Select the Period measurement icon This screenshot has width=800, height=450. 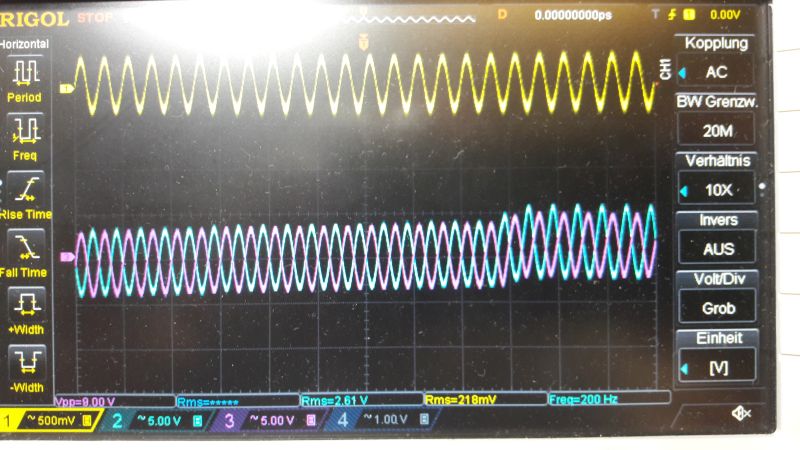point(26,71)
